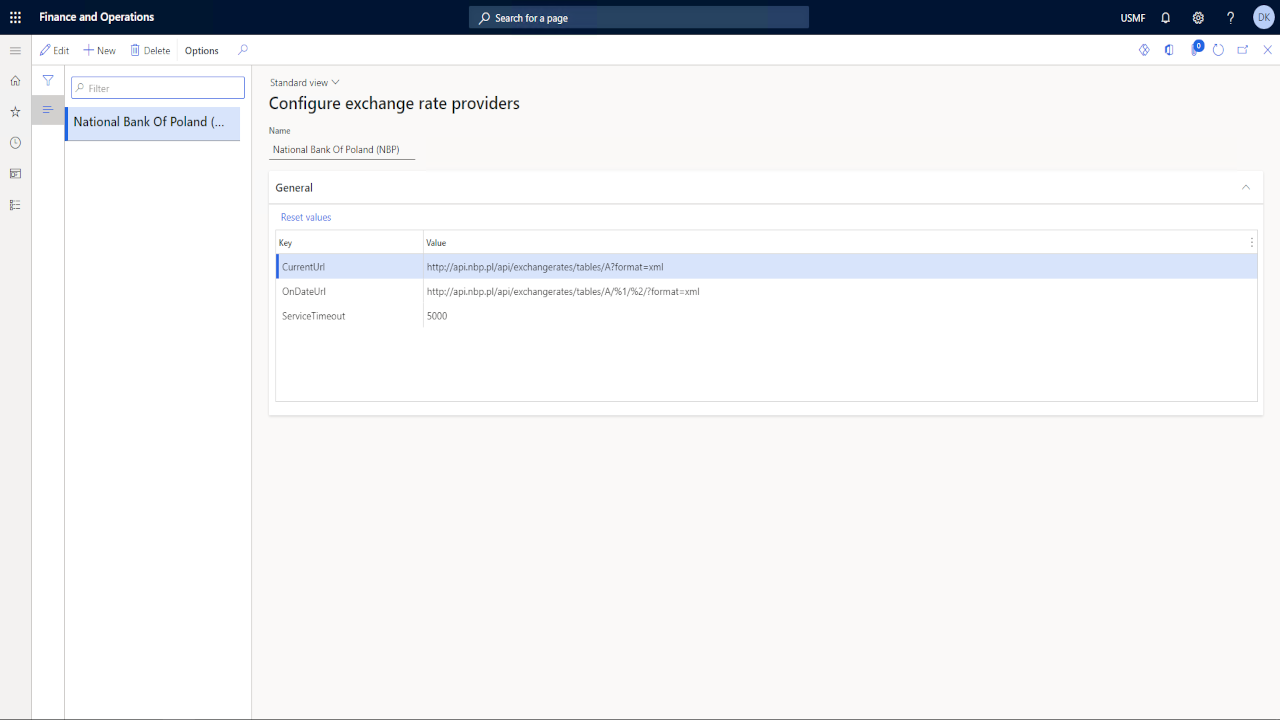Screen dimensions: 1280x720
Task: Open in new window icon
Action: [x=1243, y=50]
